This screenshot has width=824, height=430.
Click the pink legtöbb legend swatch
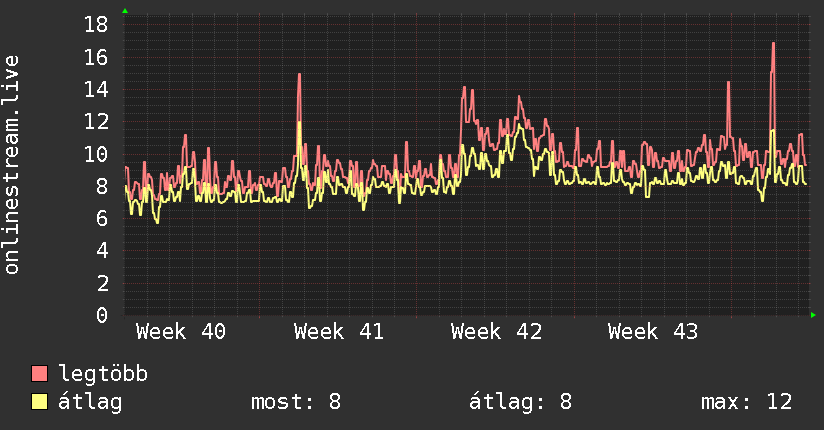pyautogui.click(x=39, y=373)
